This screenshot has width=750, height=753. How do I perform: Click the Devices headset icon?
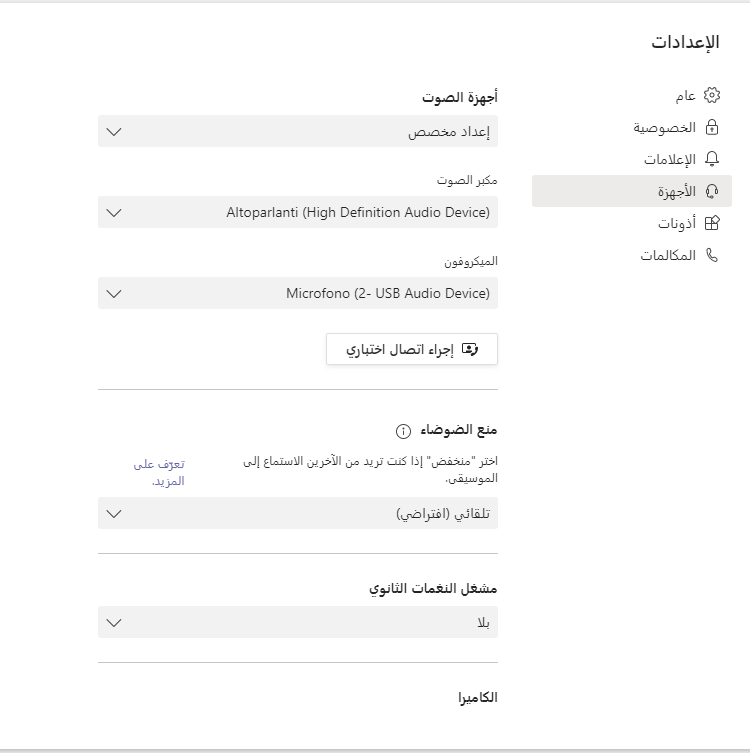point(712,192)
